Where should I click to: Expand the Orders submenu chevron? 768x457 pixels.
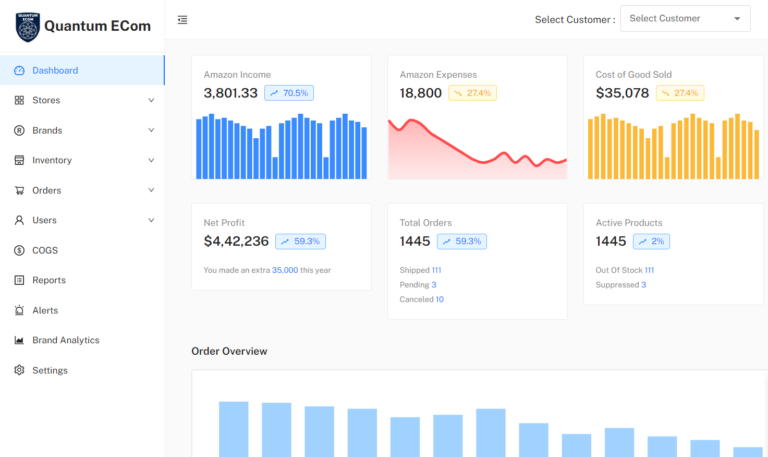[x=151, y=190]
